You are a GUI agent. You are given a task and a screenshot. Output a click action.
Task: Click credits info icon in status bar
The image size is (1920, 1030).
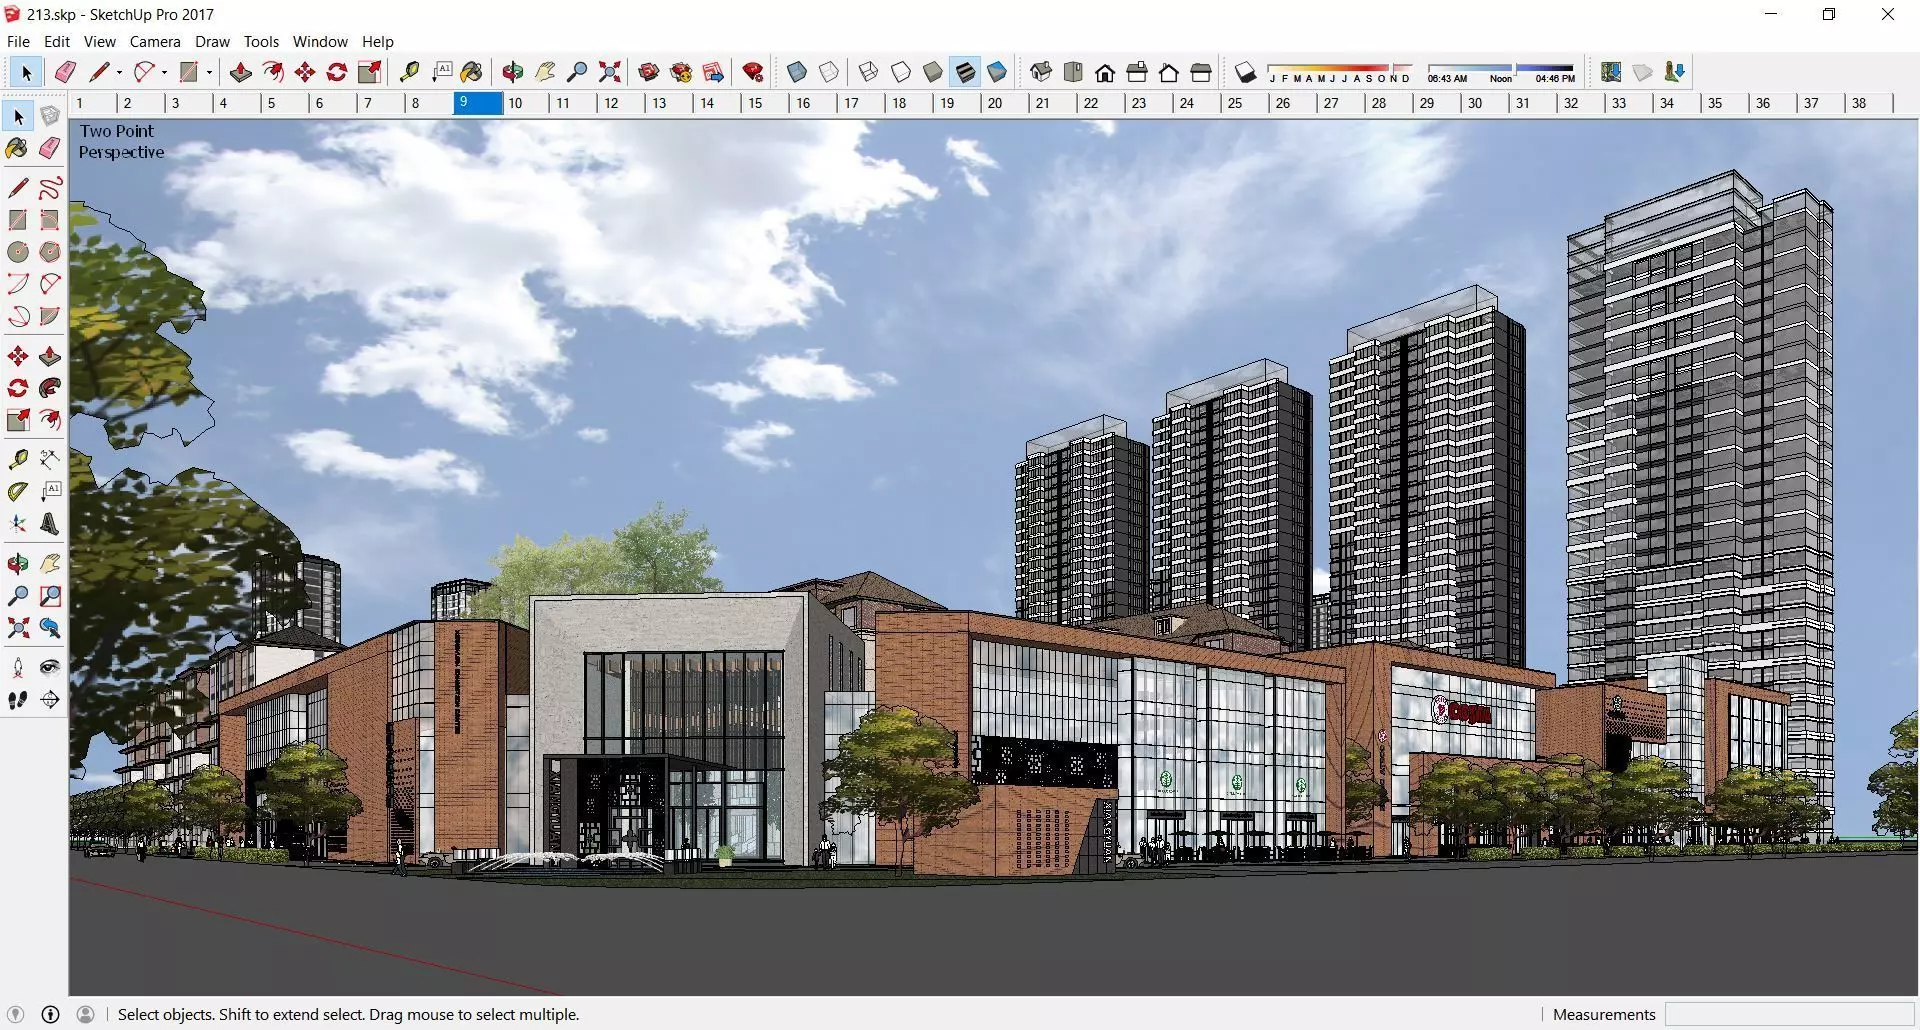(51, 1014)
